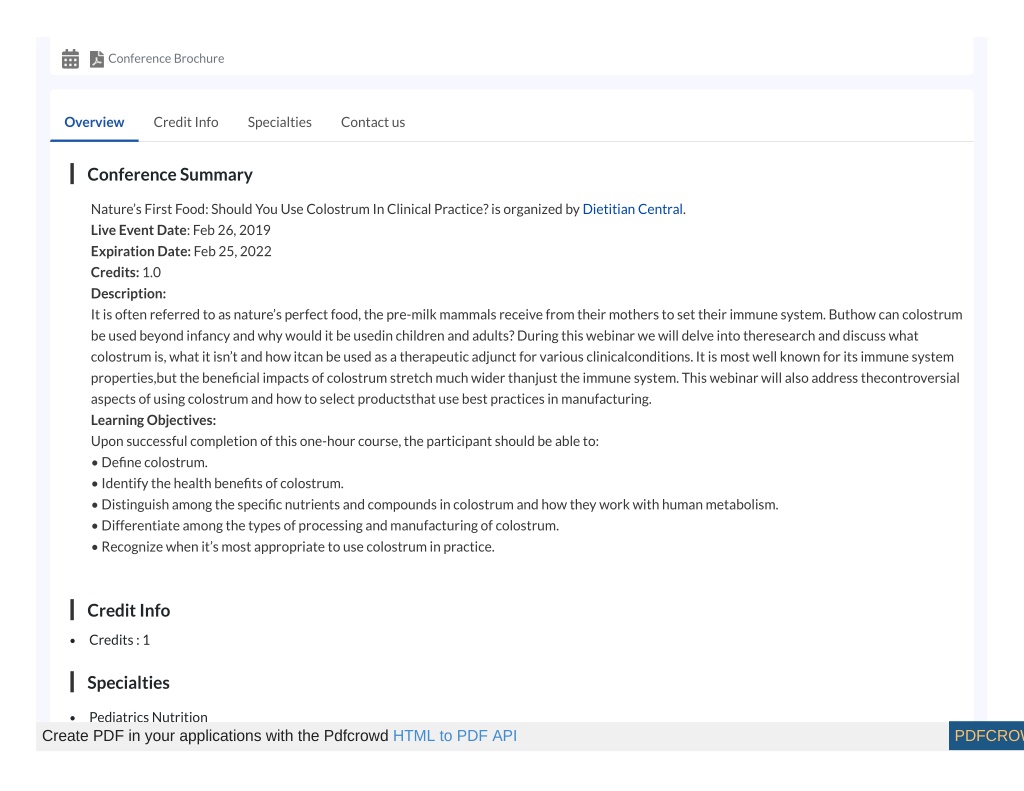Click the 'Pediatrics Nutrition' list item
The height and width of the screenshot is (791, 1024).
[148, 717]
